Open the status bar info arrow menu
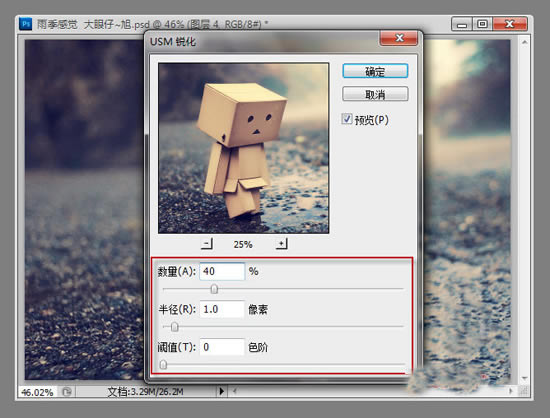Viewport: 550px width, 418px height. click(x=221, y=391)
